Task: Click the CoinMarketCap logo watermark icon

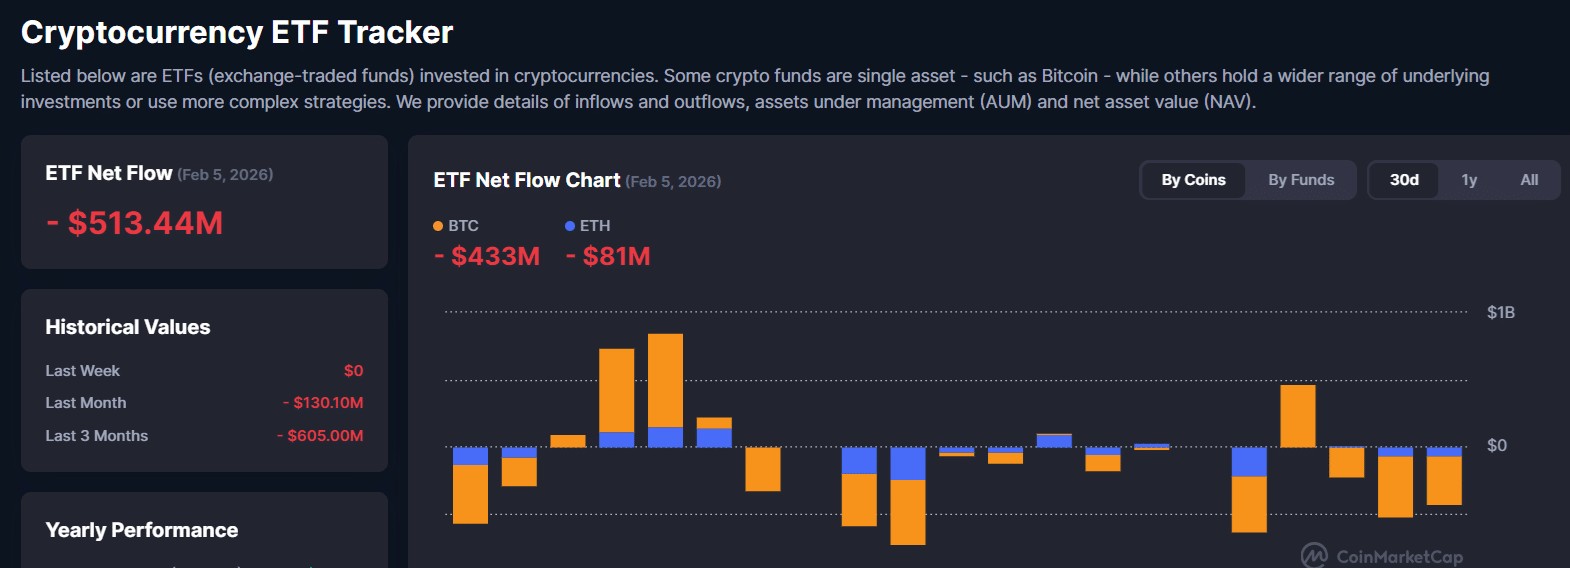Action: pyautogui.click(x=1314, y=555)
